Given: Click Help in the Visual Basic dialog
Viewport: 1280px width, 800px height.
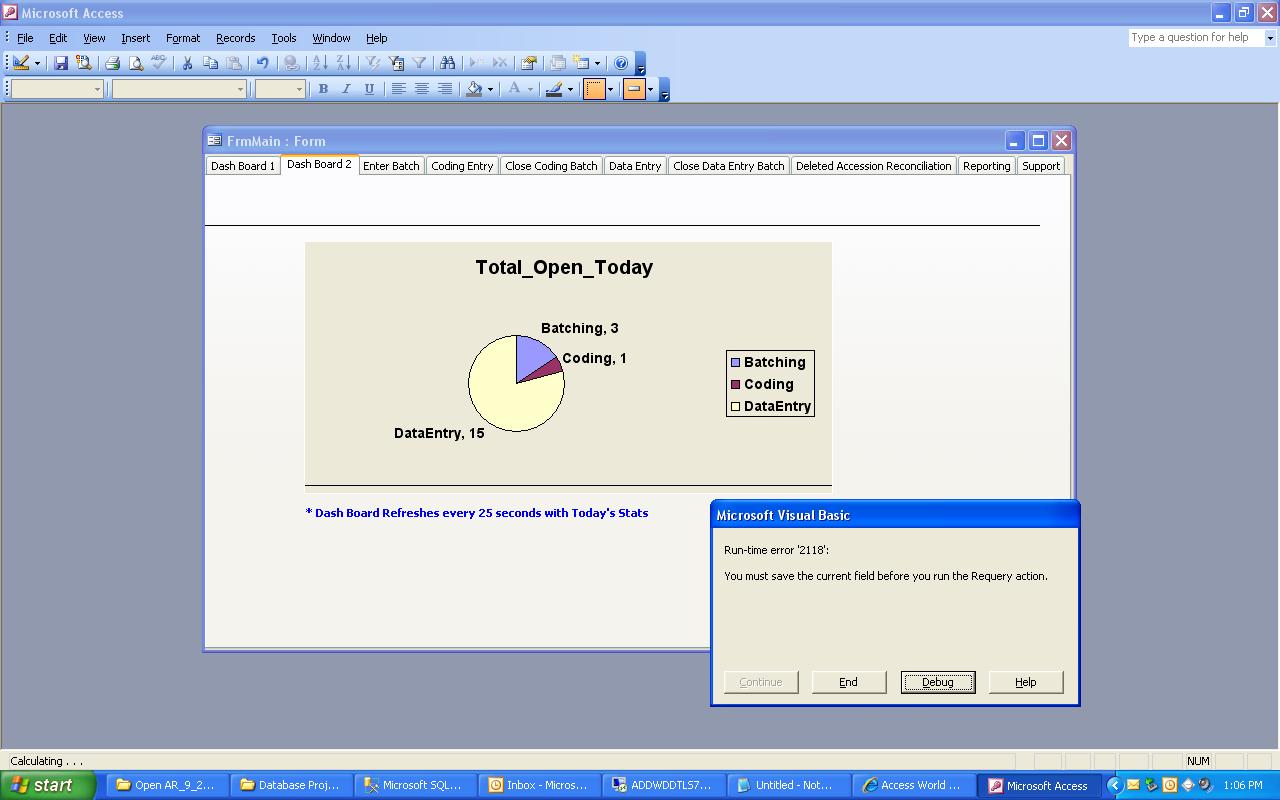Looking at the screenshot, I should click(x=1026, y=682).
